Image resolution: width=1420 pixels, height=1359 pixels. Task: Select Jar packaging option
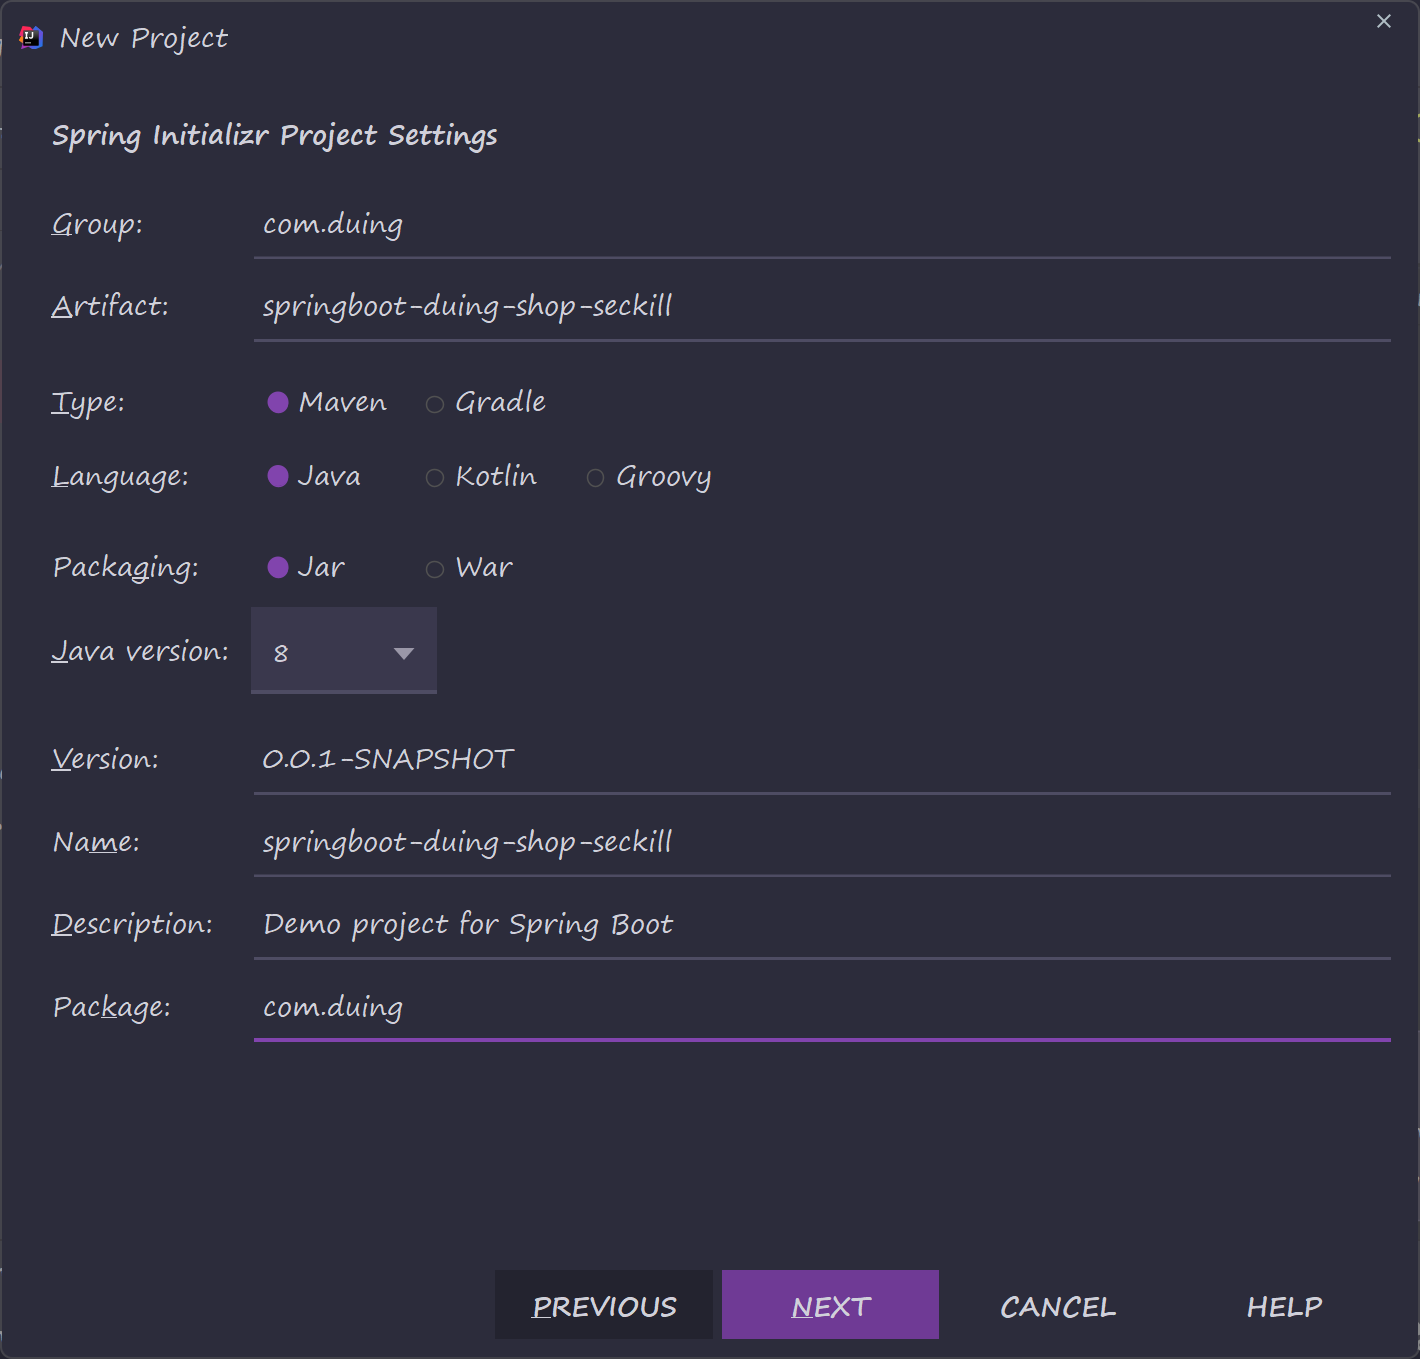[x=306, y=568]
